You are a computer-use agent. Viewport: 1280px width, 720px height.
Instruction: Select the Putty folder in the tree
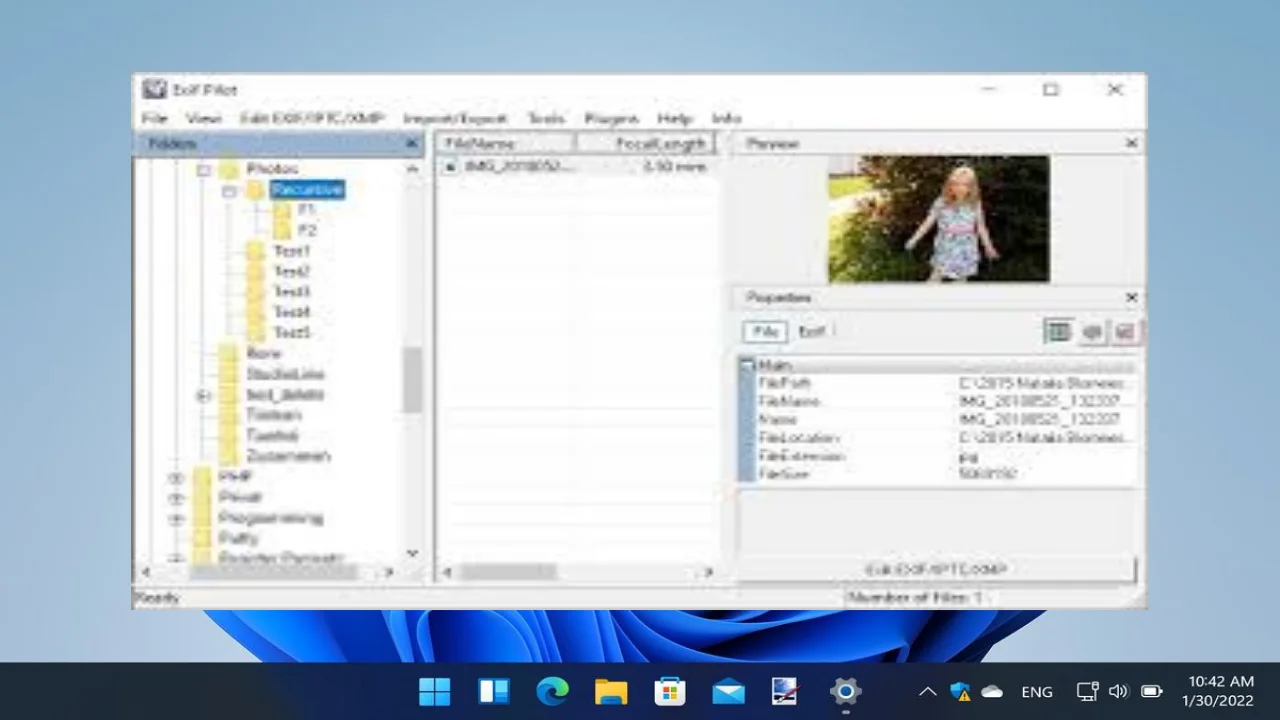tap(238, 538)
